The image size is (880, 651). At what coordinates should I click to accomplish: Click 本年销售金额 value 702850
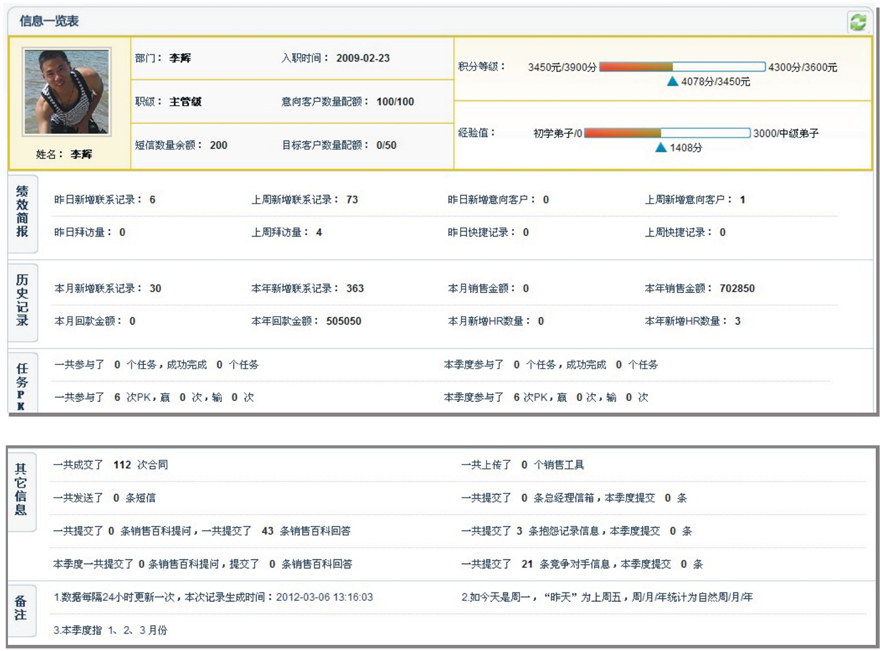[x=737, y=289]
